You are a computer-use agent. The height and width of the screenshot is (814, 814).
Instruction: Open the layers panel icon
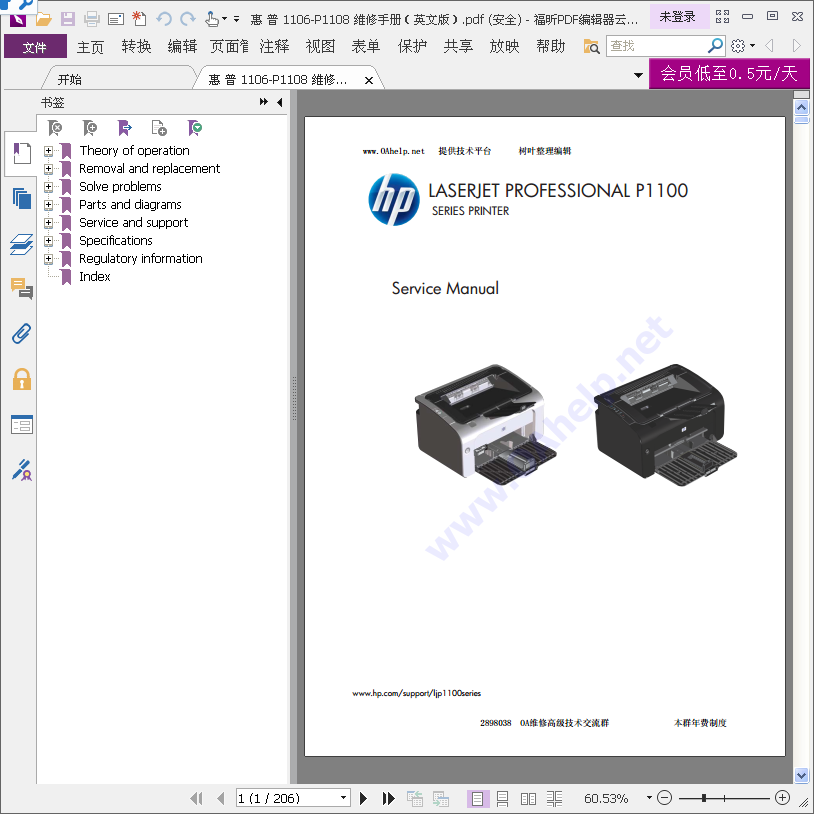pos(22,244)
